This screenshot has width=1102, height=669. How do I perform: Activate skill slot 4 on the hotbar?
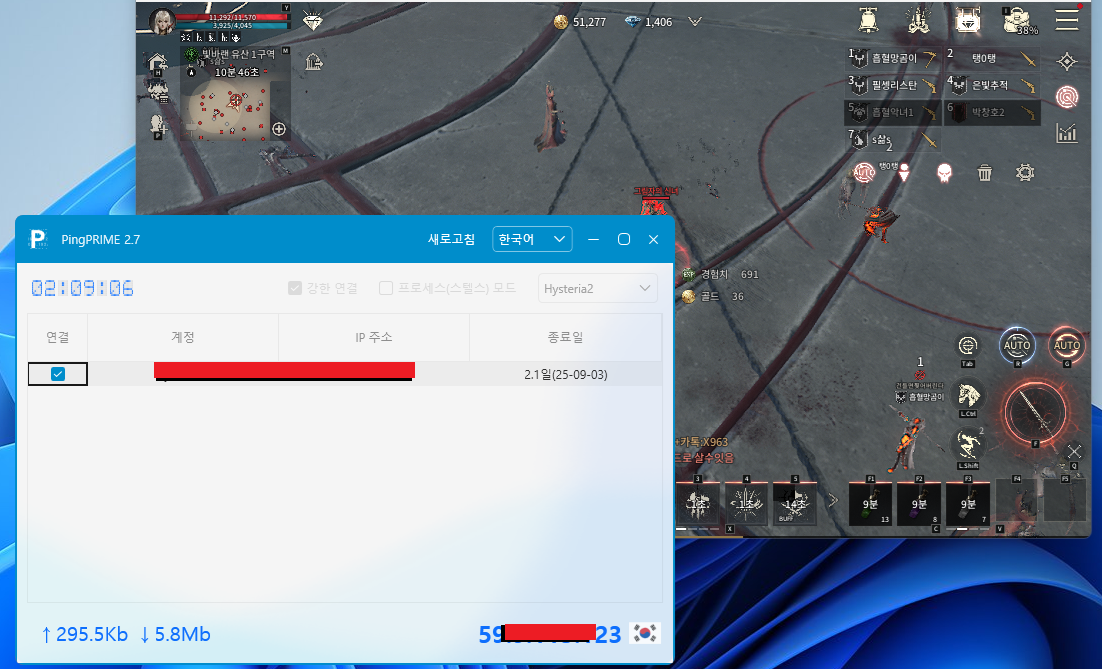pos(746,503)
